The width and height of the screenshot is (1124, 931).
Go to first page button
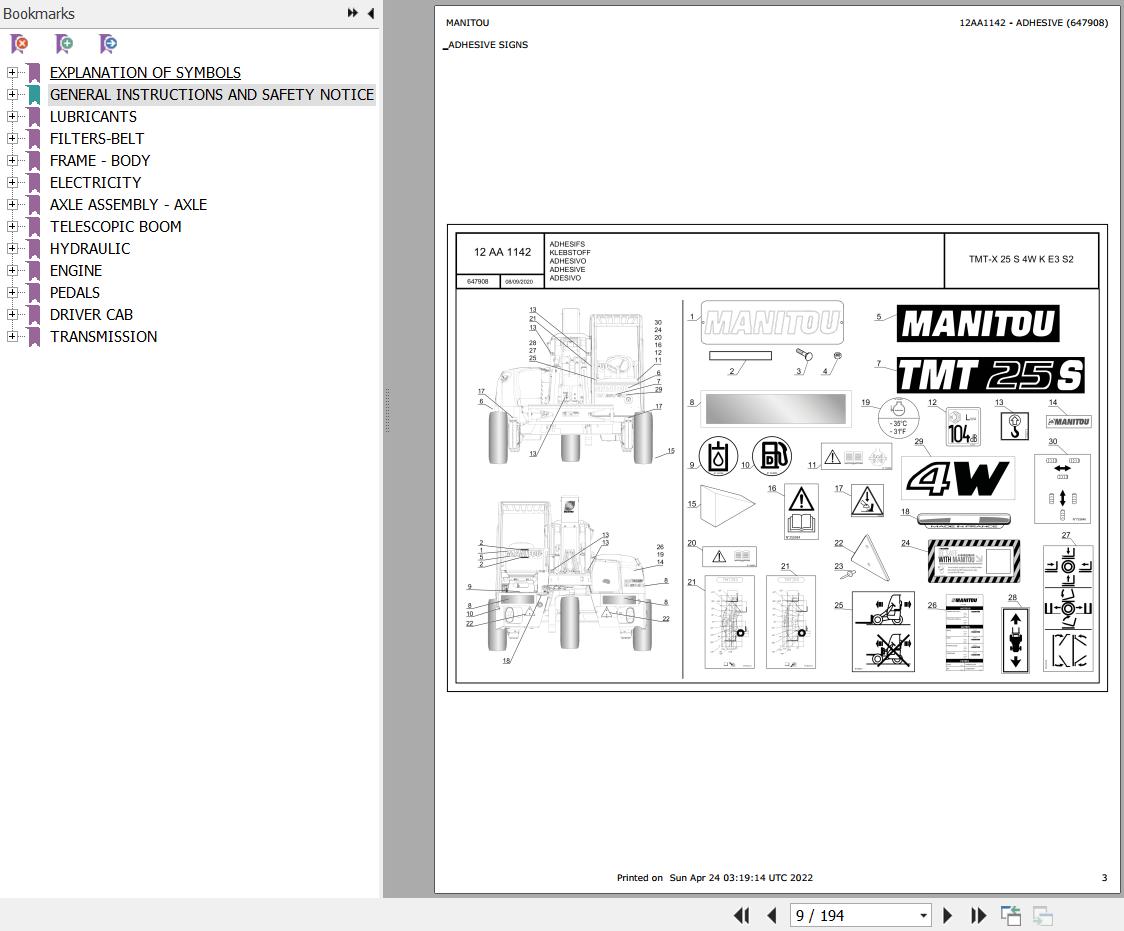pyautogui.click(x=742, y=915)
